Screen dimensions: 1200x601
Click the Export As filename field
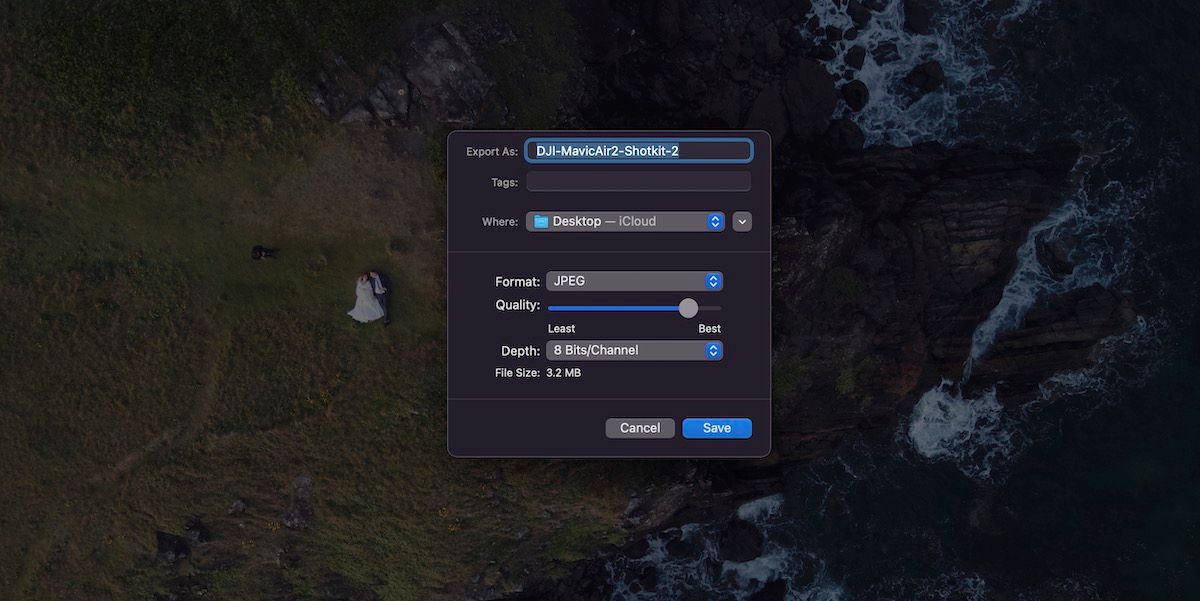(638, 151)
